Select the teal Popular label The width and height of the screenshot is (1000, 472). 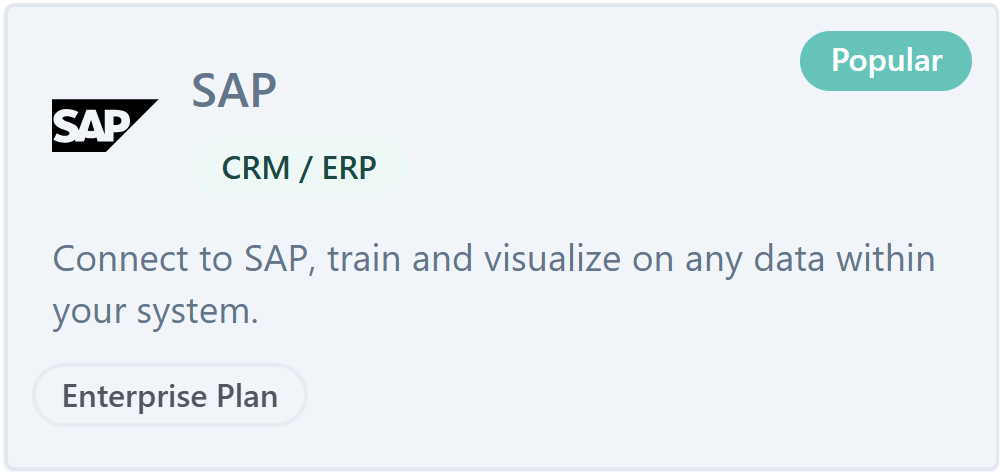[x=885, y=61]
